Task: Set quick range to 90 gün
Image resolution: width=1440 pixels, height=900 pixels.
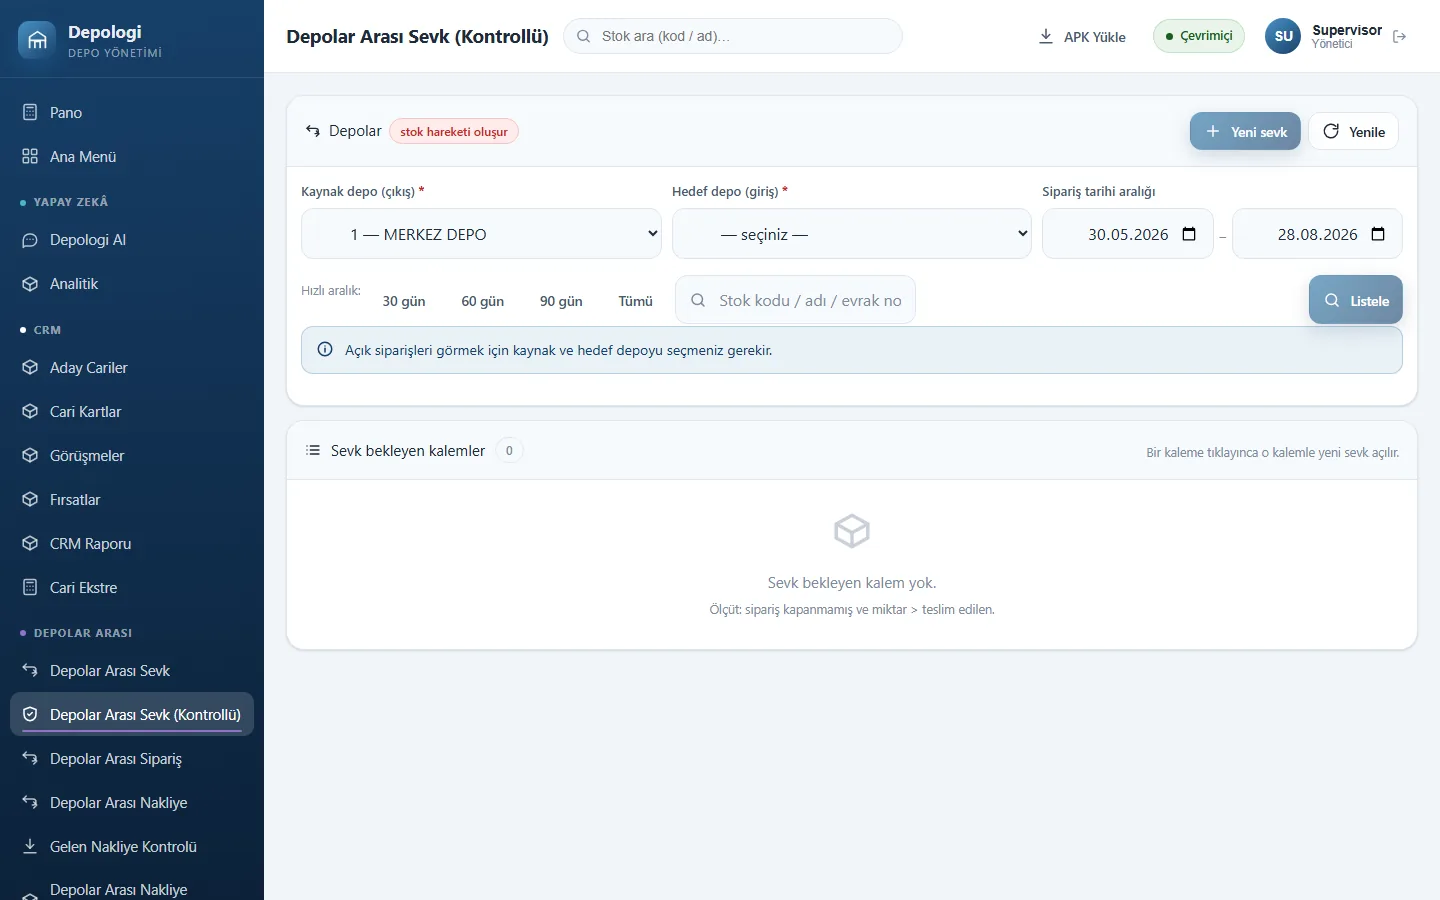Action: pyautogui.click(x=561, y=301)
